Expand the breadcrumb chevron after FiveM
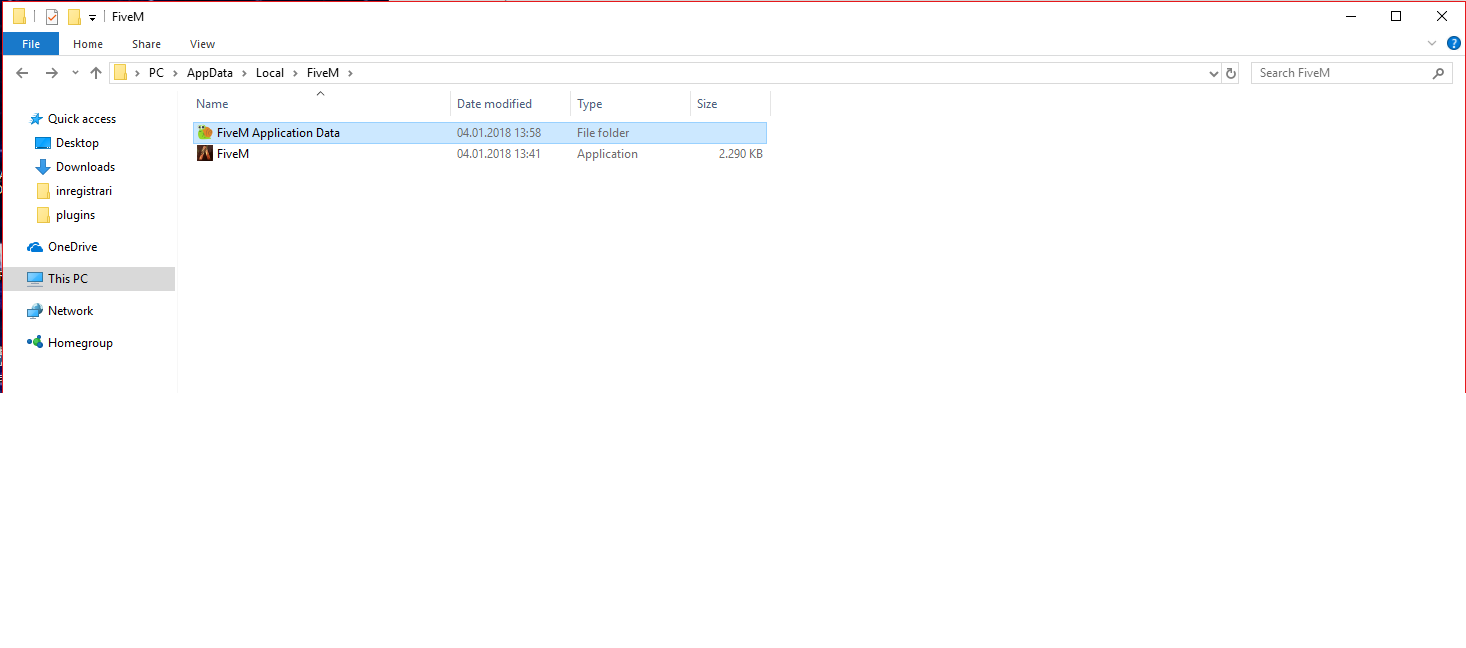 349,73
